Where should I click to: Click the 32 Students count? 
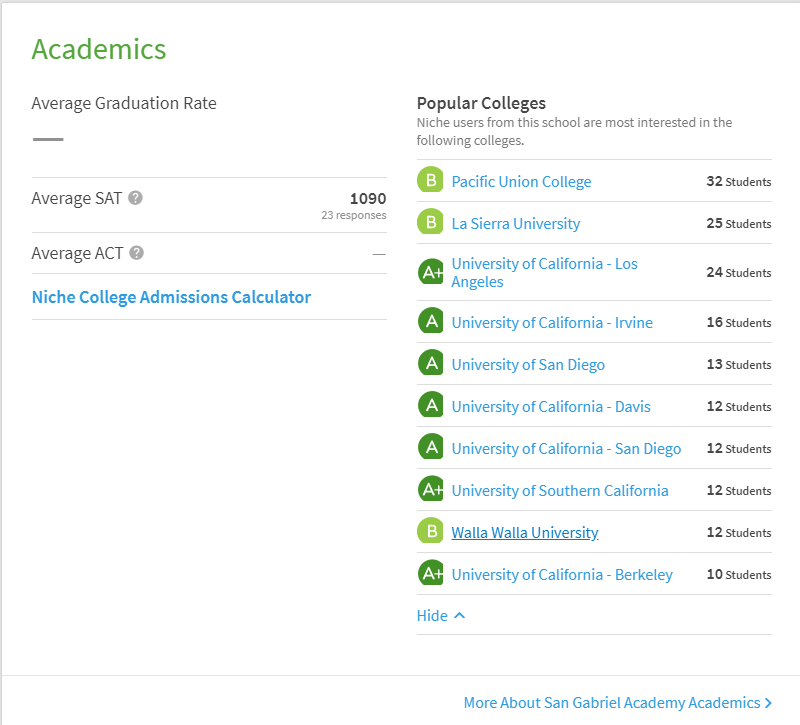click(739, 182)
